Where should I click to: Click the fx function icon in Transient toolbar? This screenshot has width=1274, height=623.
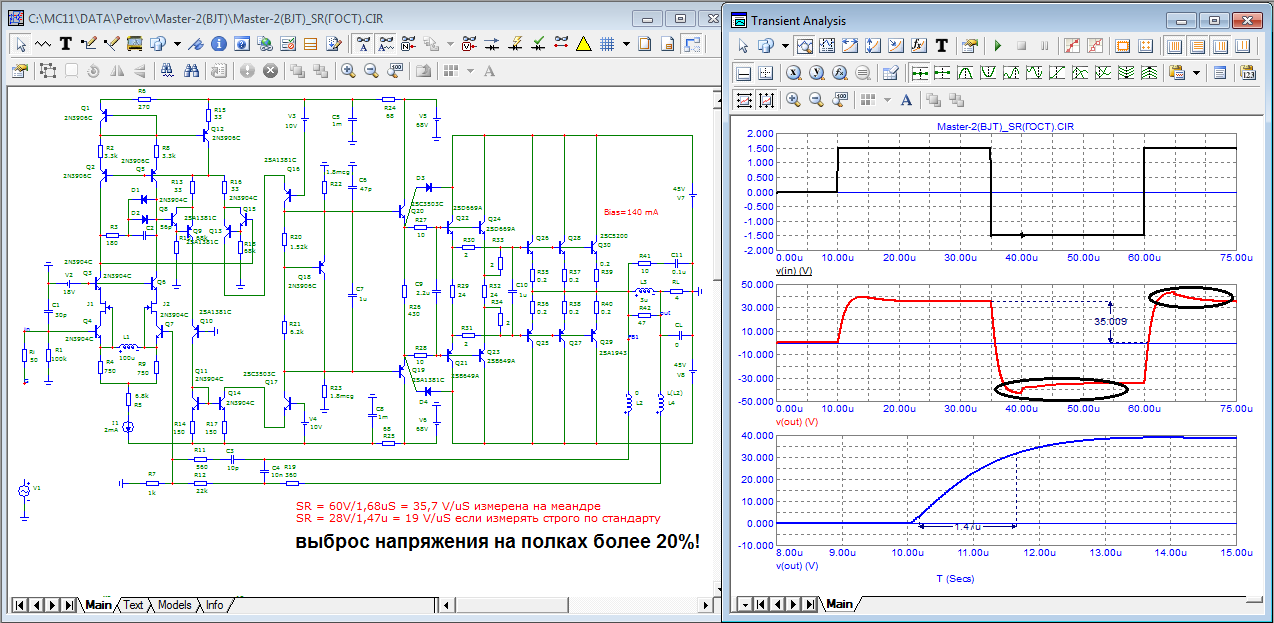click(x=919, y=45)
